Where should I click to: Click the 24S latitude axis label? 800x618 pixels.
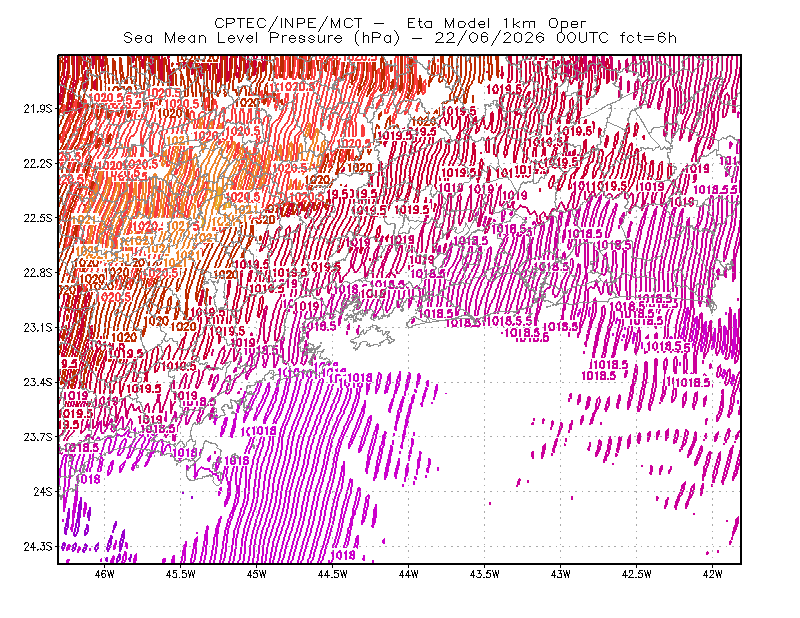[x=43, y=492]
